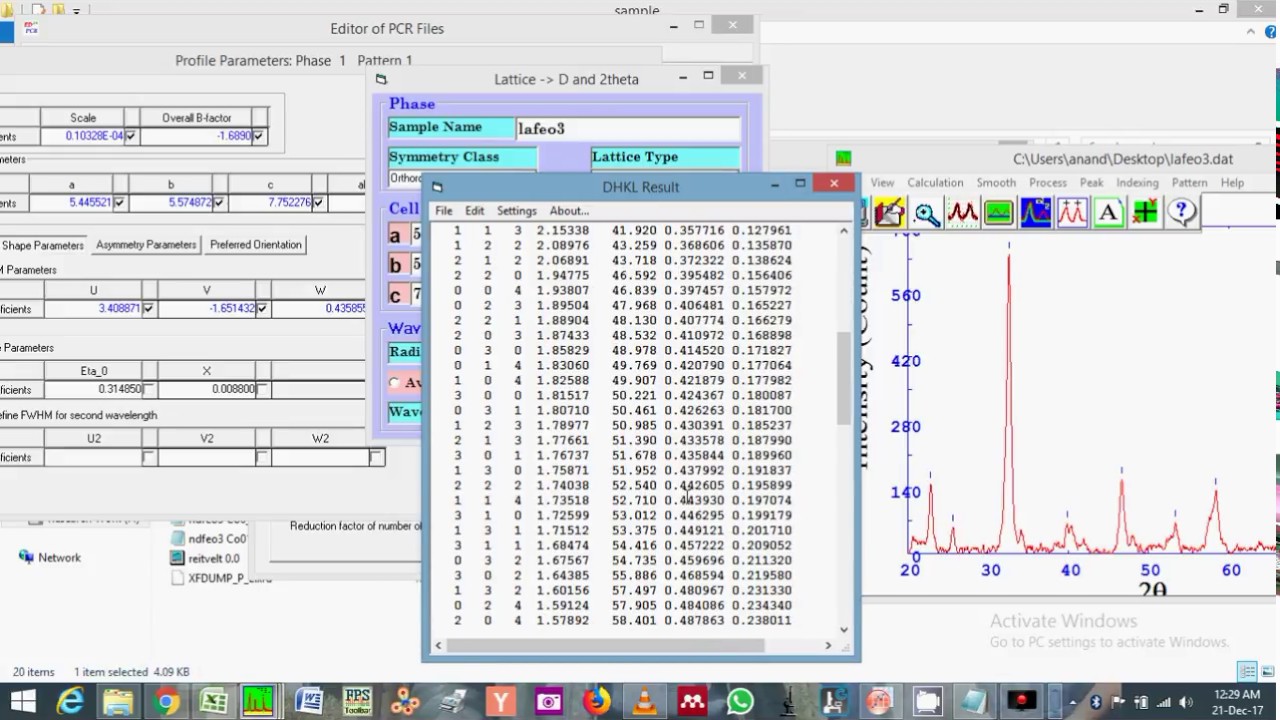The width and height of the screenshot is (1280, 720).
Task: Click the Scale value field
Action: click(83, 136)
